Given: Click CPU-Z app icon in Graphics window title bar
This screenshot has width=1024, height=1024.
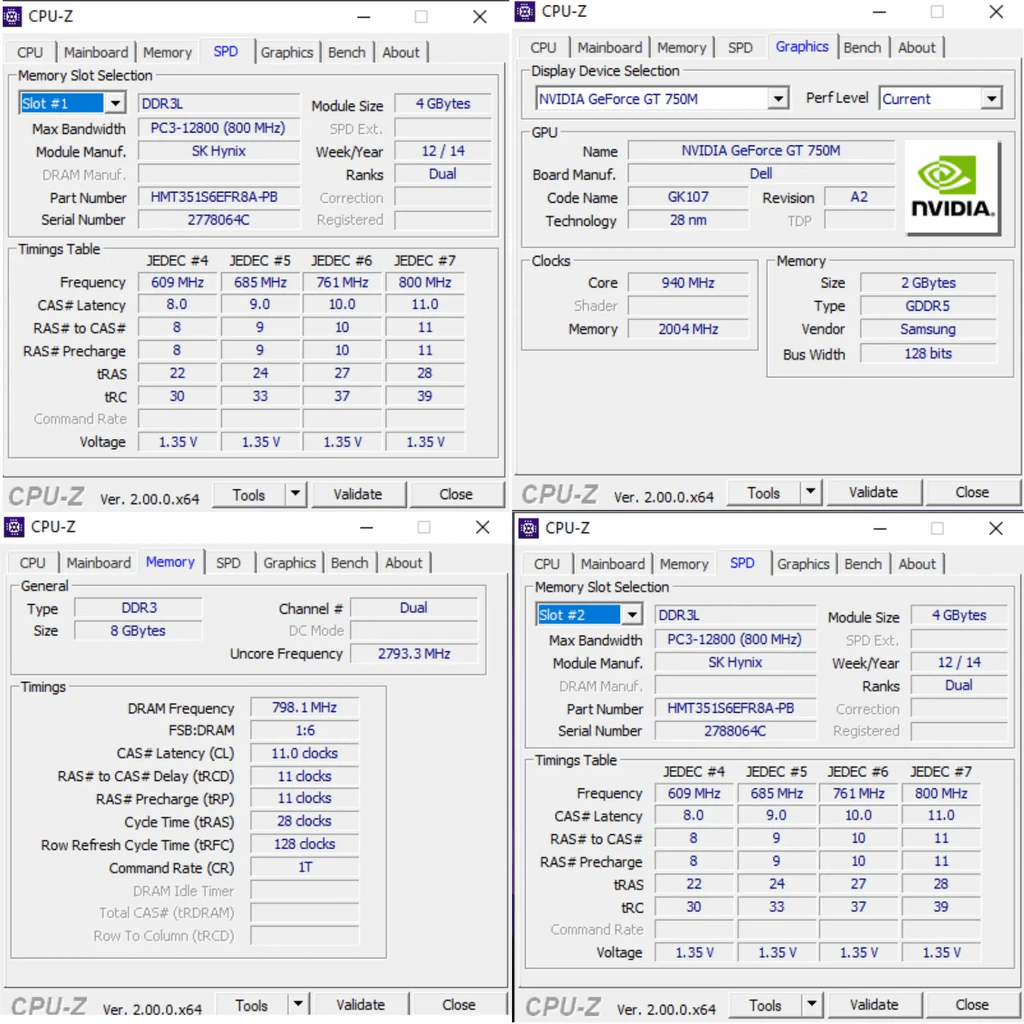Looking at the screenshot, I should pos(525,12).
